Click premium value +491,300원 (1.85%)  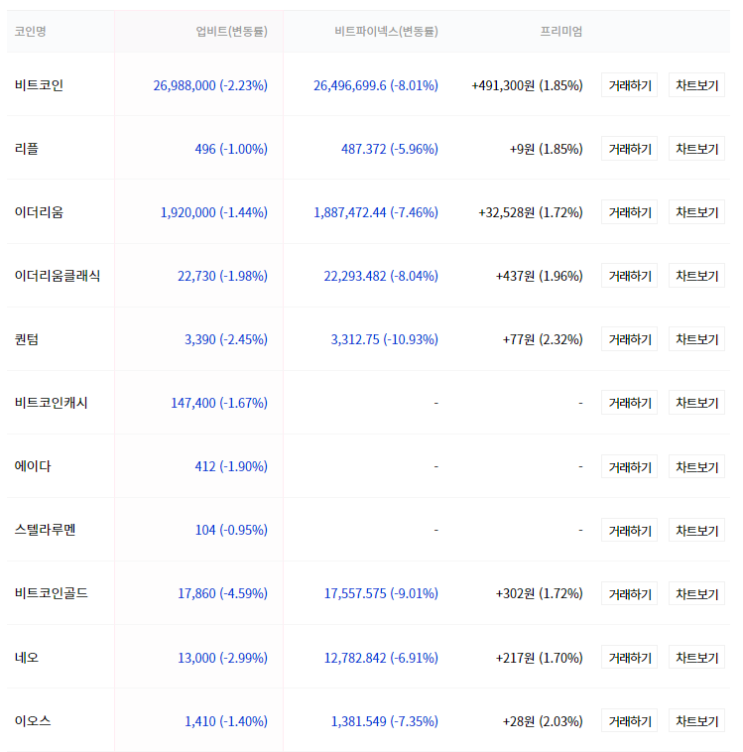tap(527, 85)
